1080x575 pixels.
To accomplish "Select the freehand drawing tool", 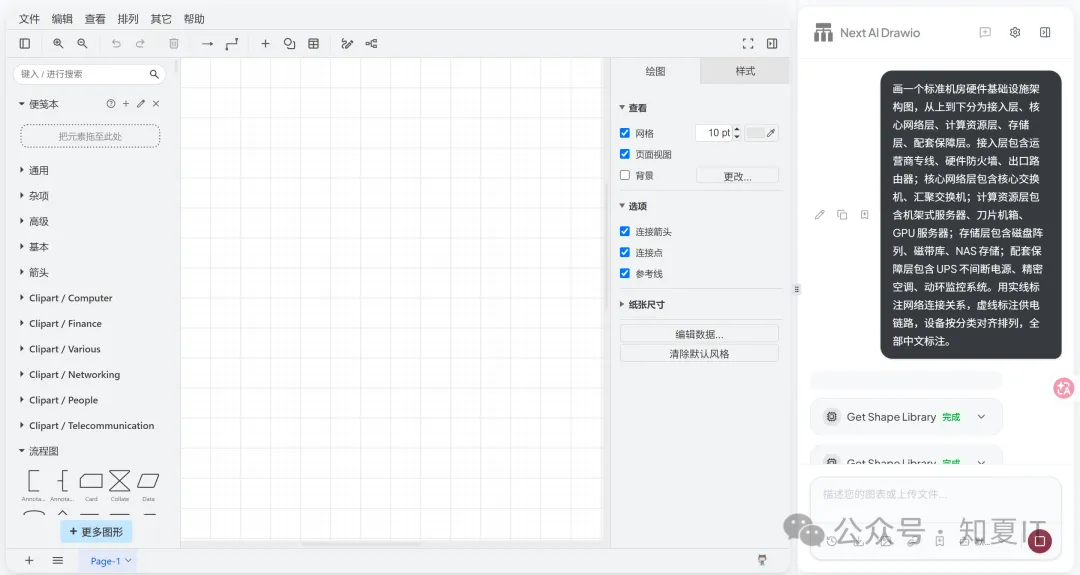I will 347,43.
